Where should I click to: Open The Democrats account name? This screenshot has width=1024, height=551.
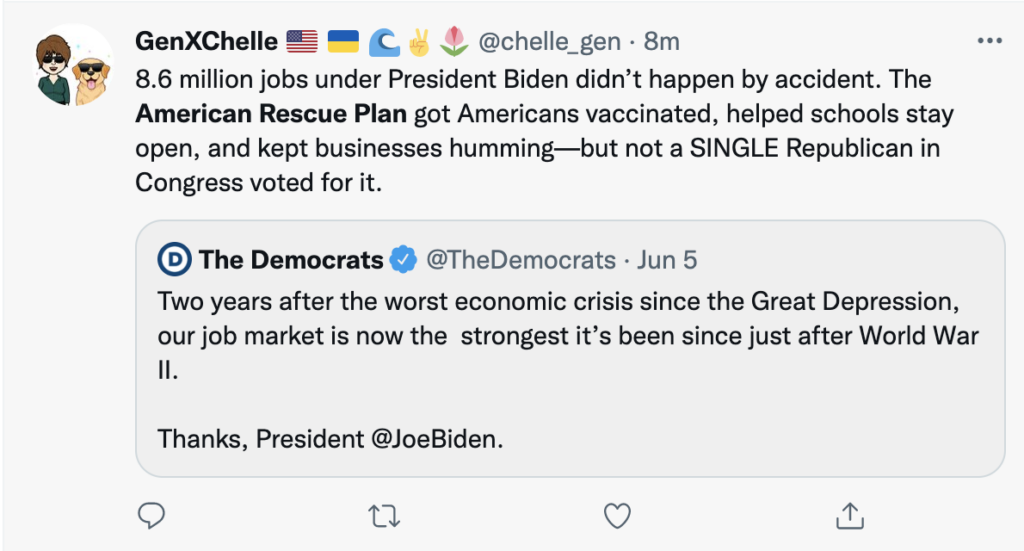pyautogui.click(x=291, y=261)
